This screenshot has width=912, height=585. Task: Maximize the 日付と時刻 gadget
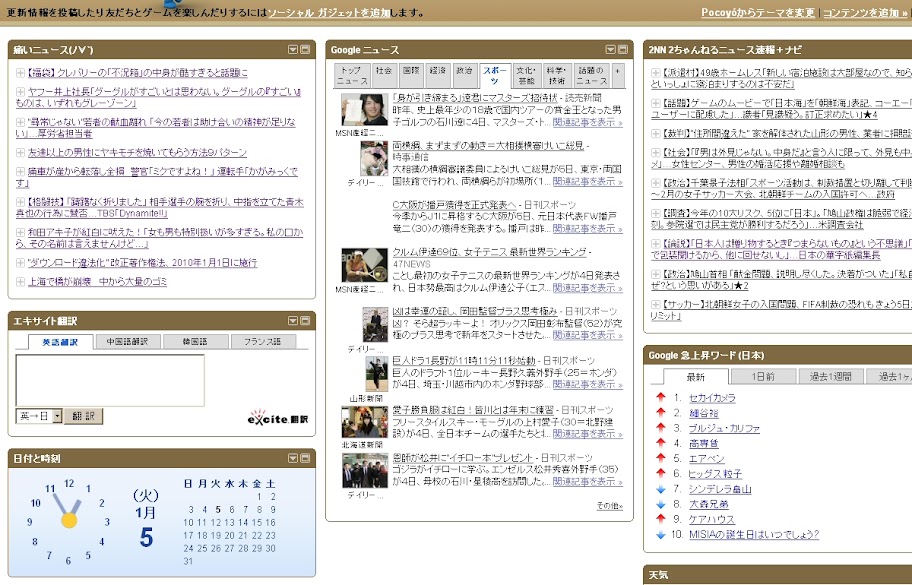(305, 458)
